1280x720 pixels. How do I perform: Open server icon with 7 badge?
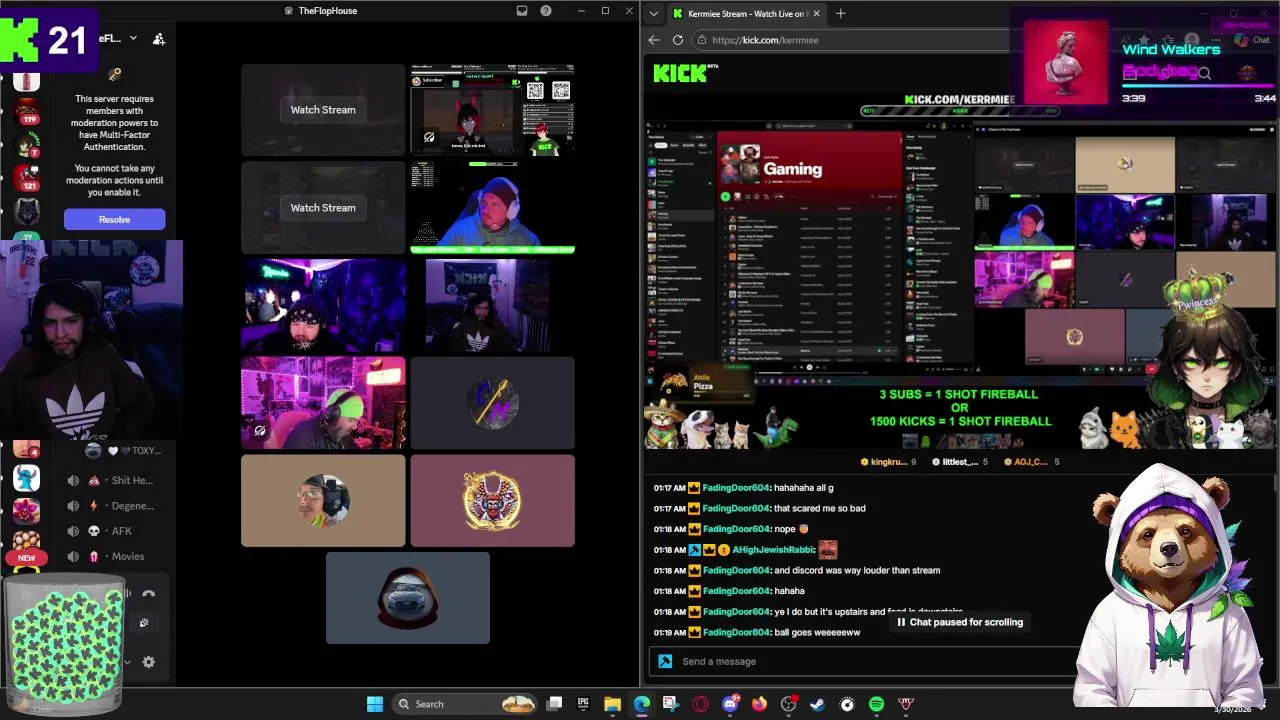27,145
